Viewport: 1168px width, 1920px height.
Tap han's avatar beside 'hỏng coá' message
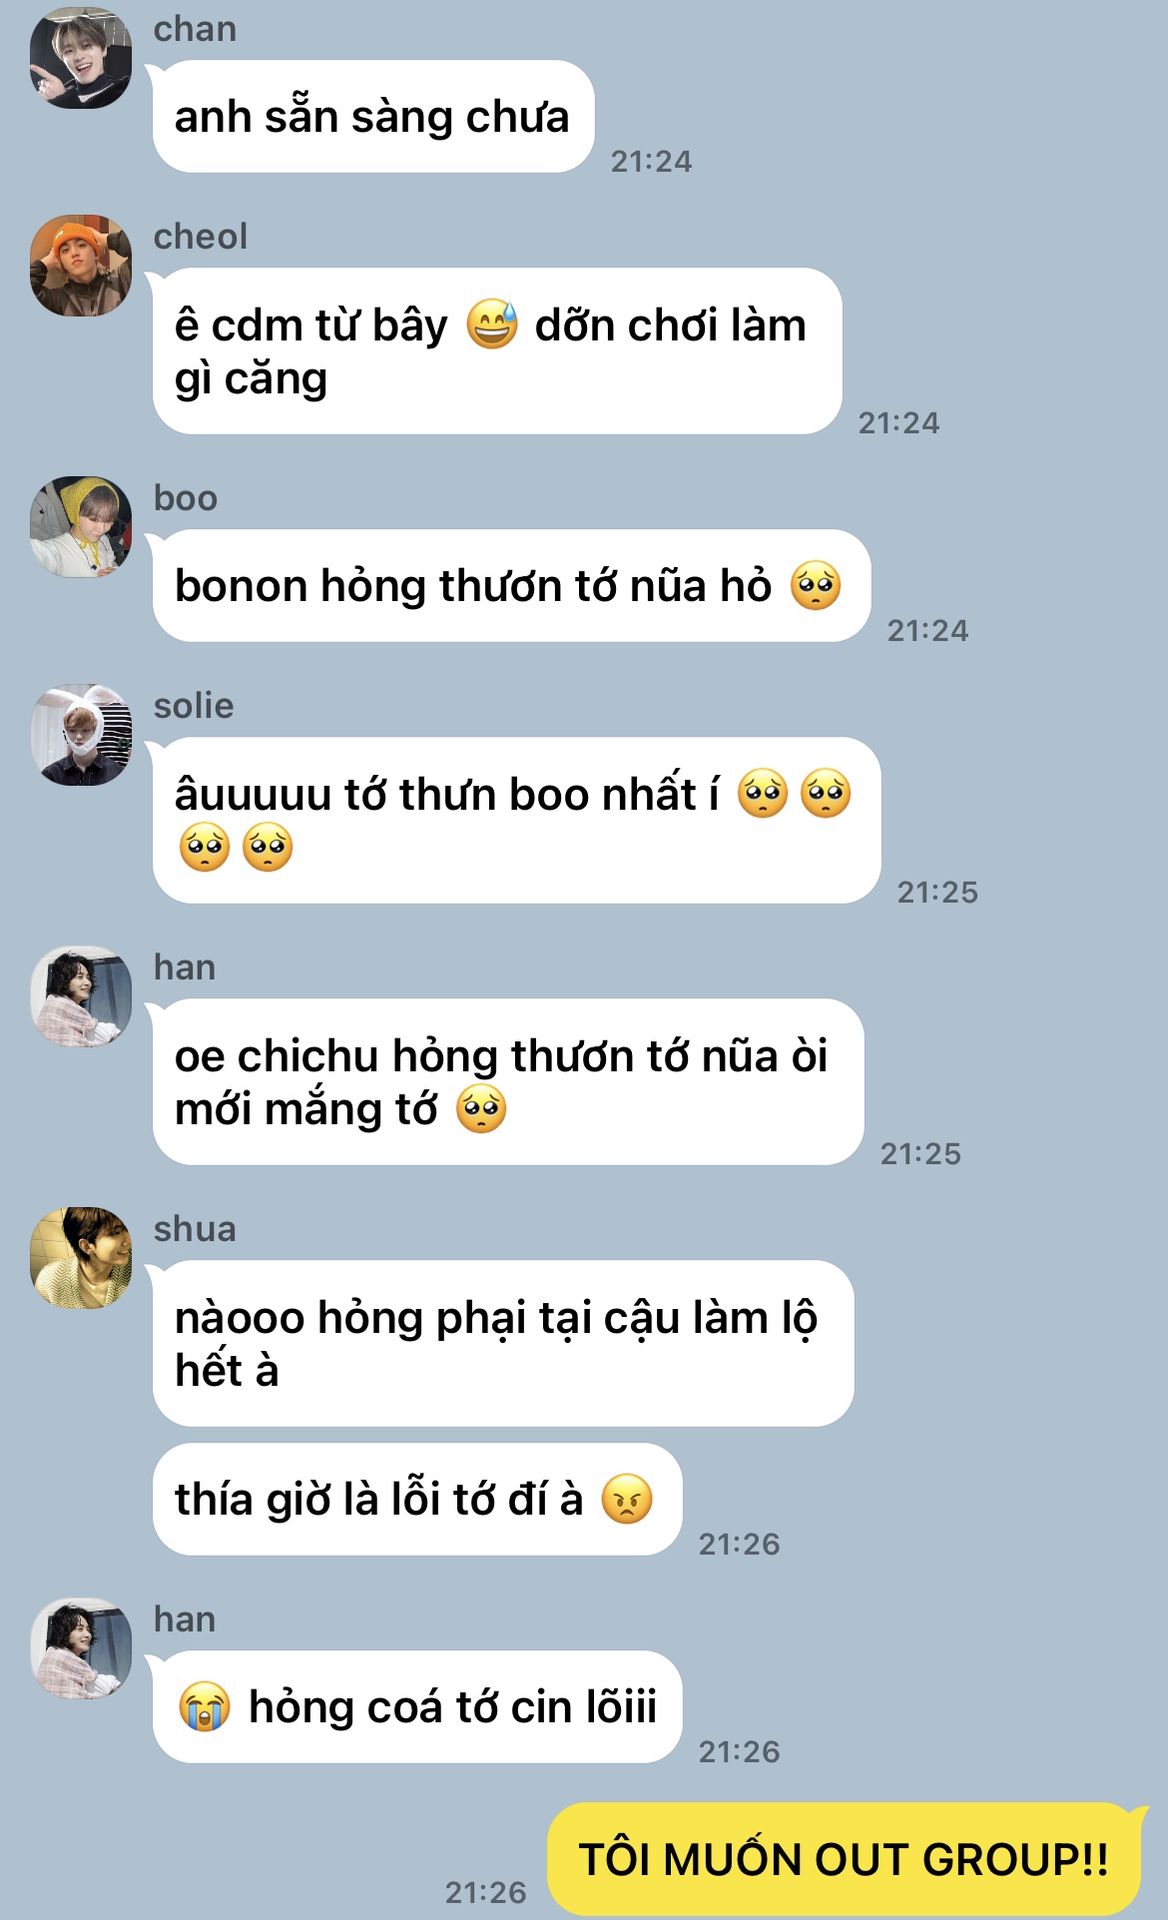[x=81, y=1648]
